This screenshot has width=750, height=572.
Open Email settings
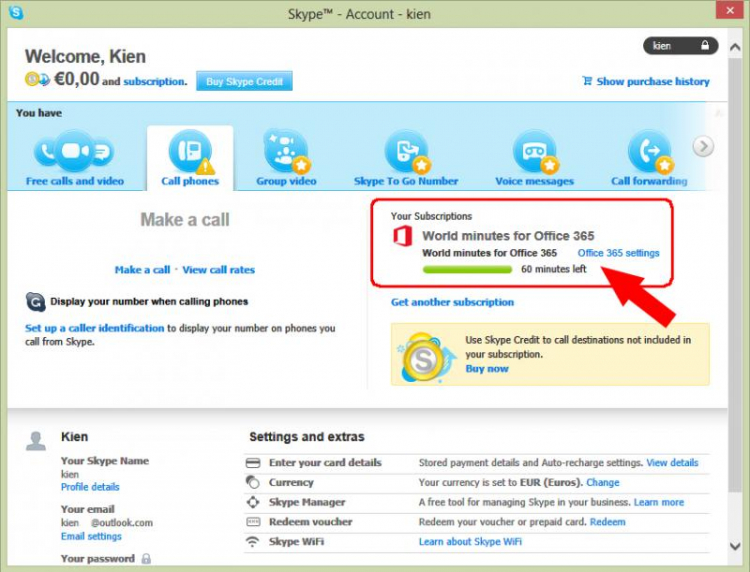91,536
